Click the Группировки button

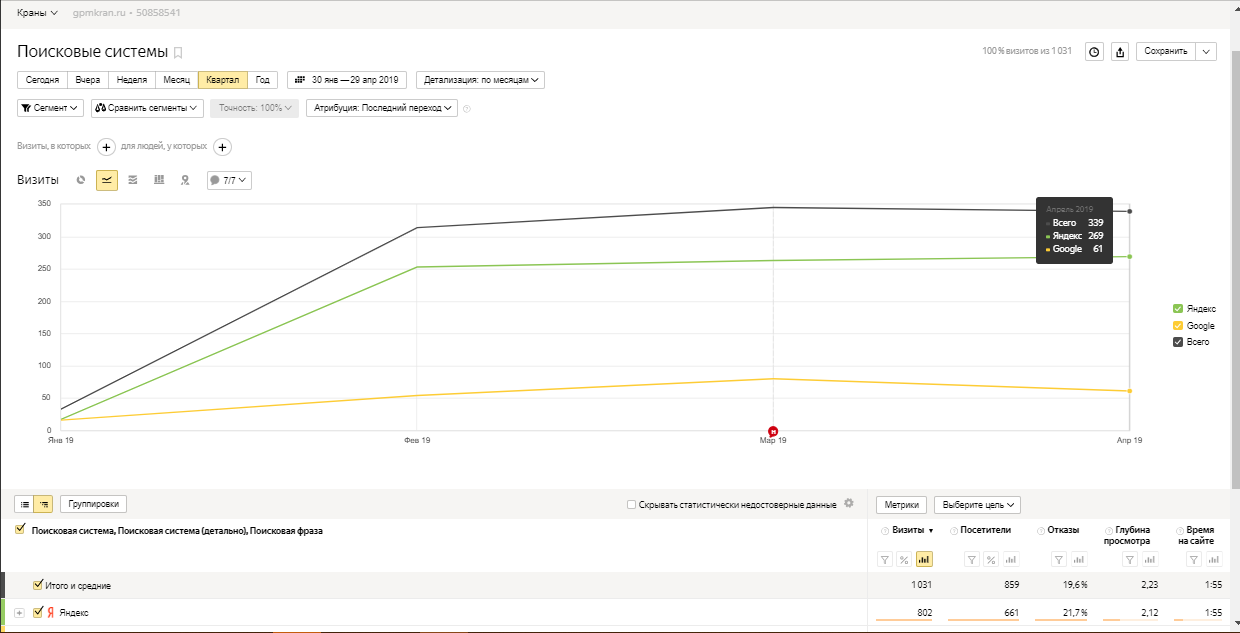coord(94,504)
